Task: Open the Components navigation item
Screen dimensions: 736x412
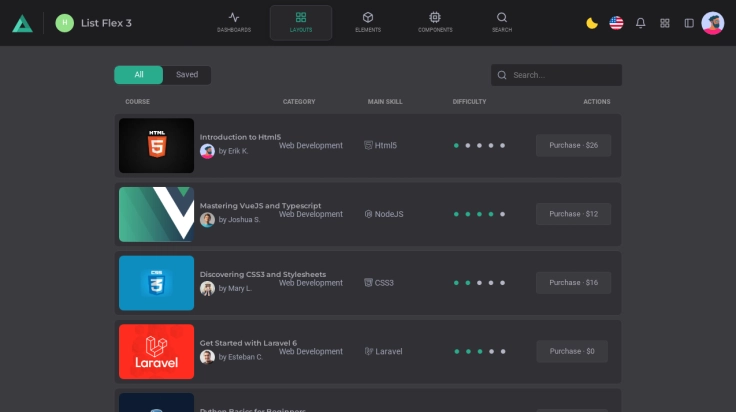Action: point(435,22)
